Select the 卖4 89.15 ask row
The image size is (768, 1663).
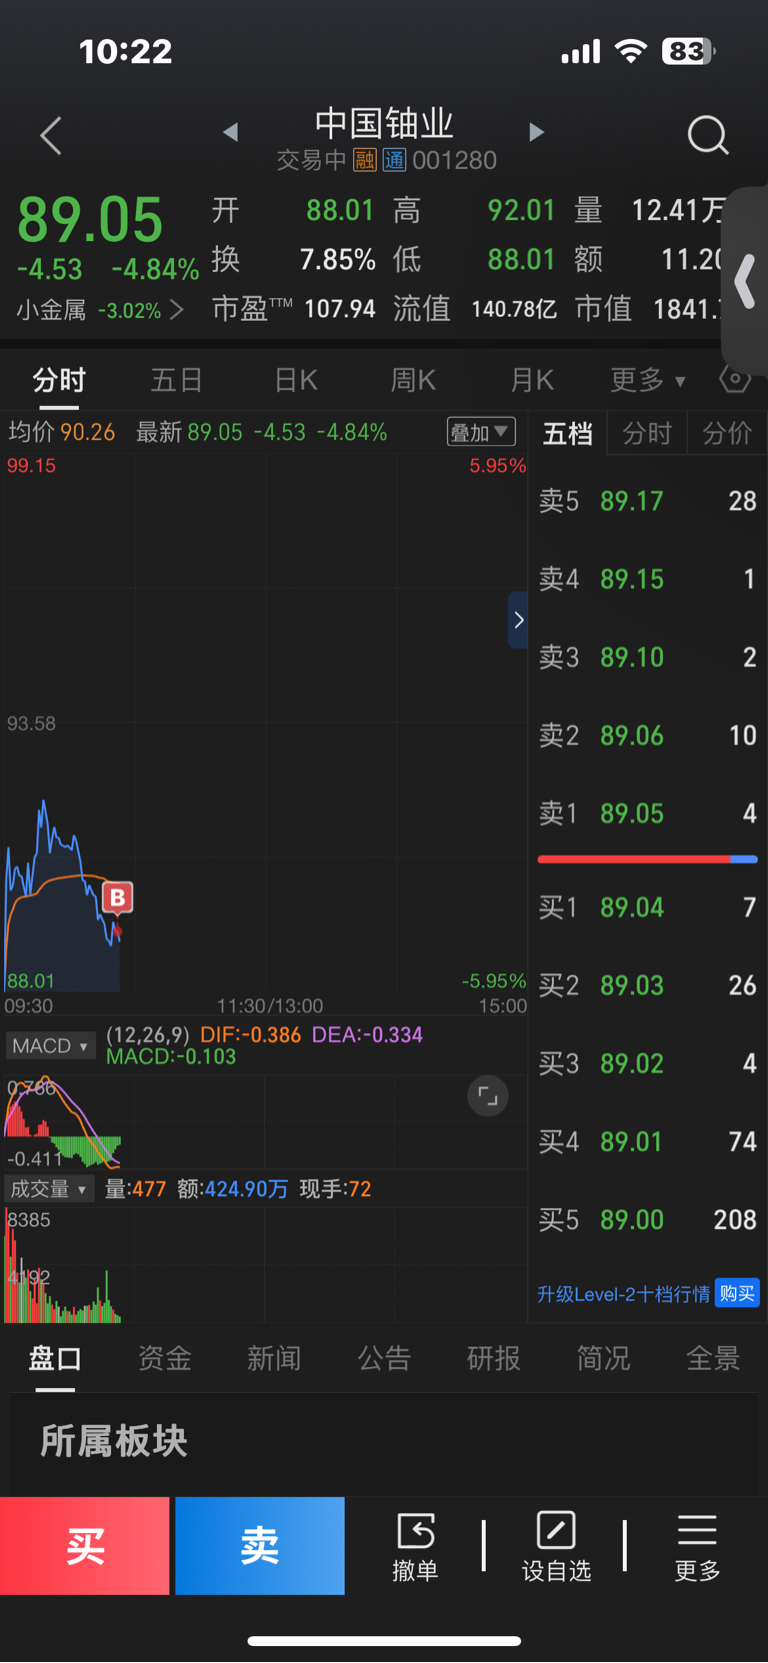(x=647, y=579)
